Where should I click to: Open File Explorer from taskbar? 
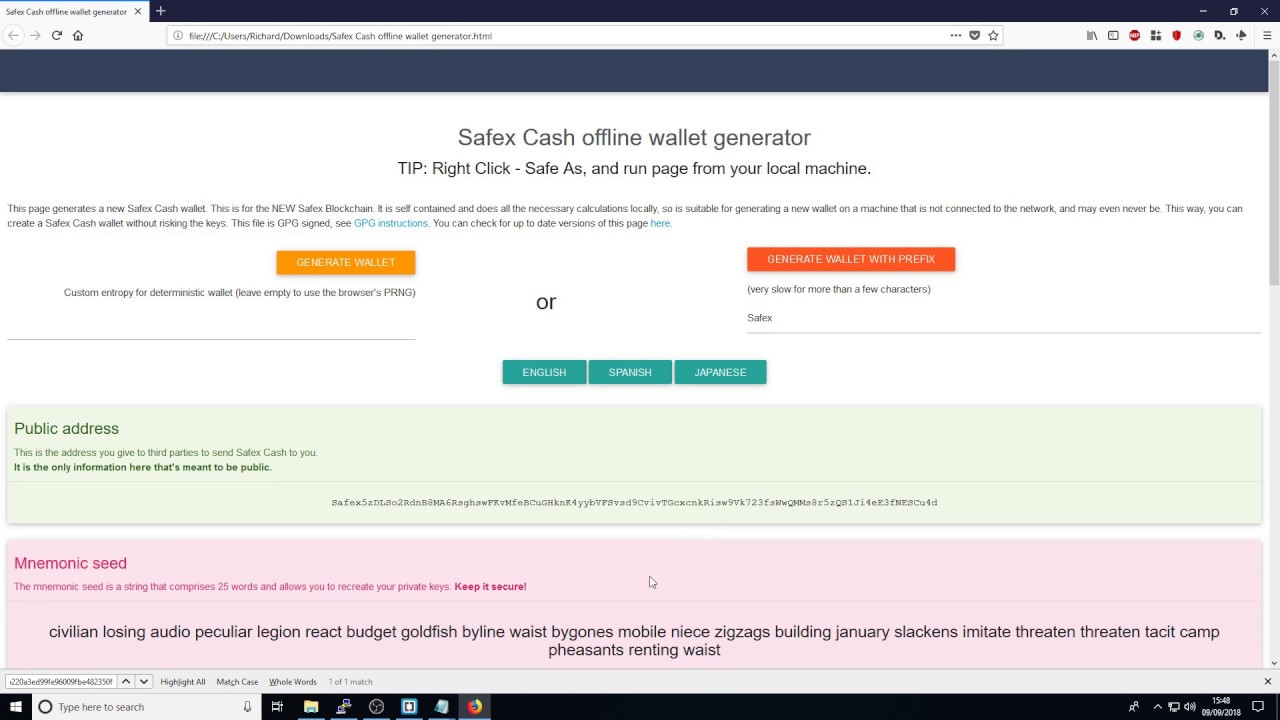pos(311,707)
